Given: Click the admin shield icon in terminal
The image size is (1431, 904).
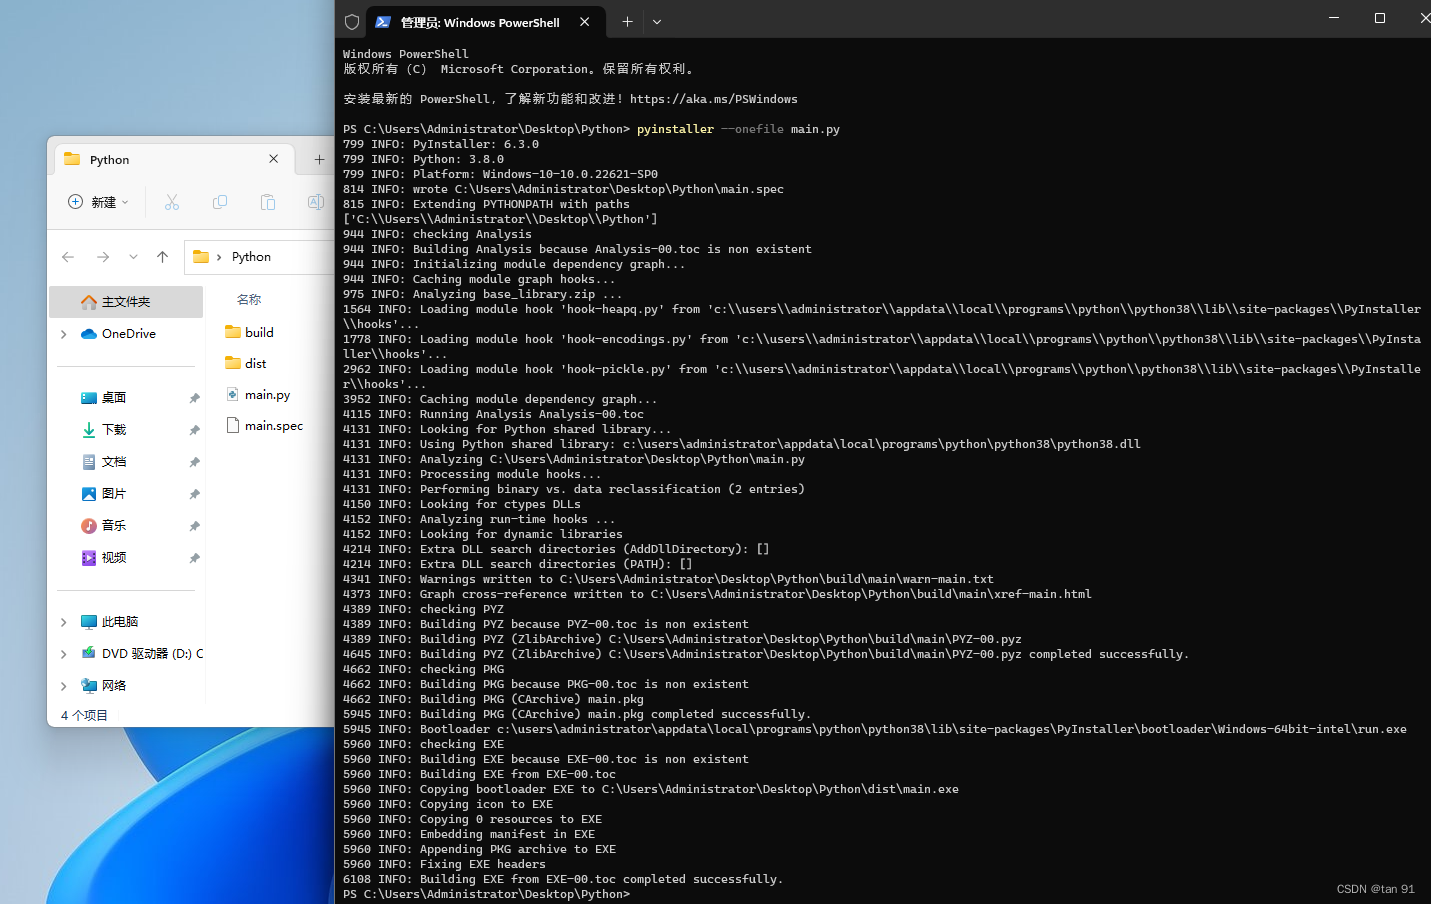Looking at the screenshot, I should (352, 22).
